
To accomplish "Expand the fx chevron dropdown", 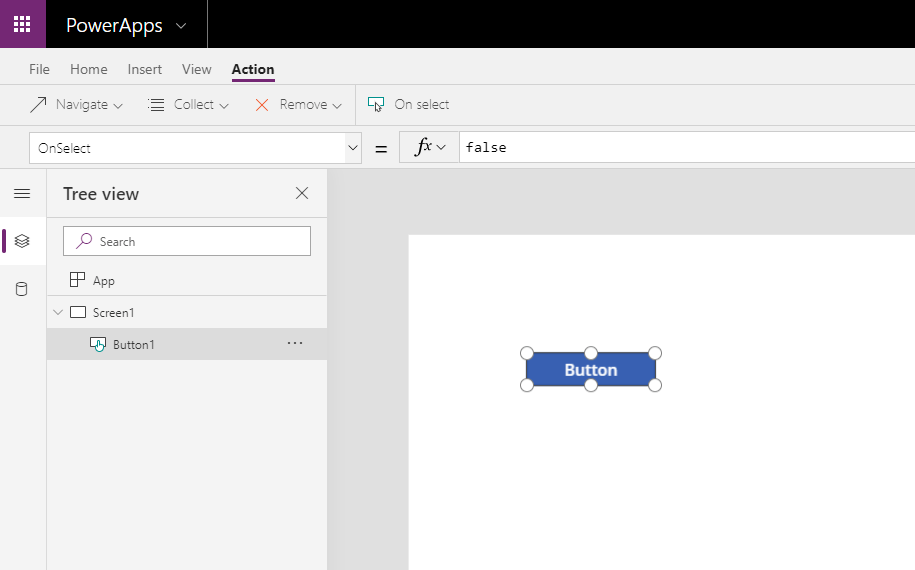I will click(x=441, y=148).
